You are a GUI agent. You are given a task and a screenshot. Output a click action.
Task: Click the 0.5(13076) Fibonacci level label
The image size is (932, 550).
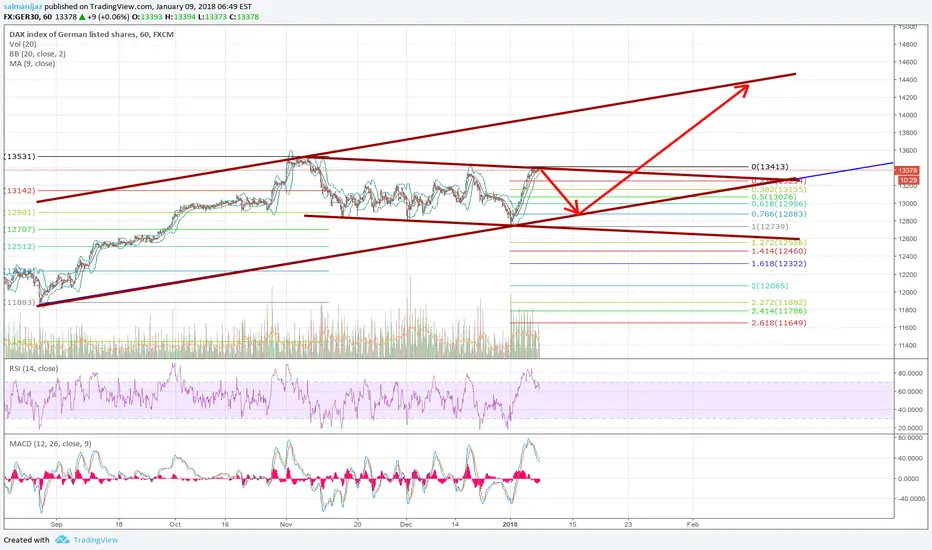click(773, 197)
